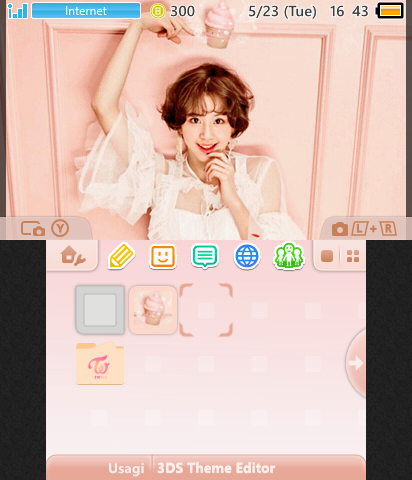Open Notifications speech bubble icon
412x480 pixels.
205,256
